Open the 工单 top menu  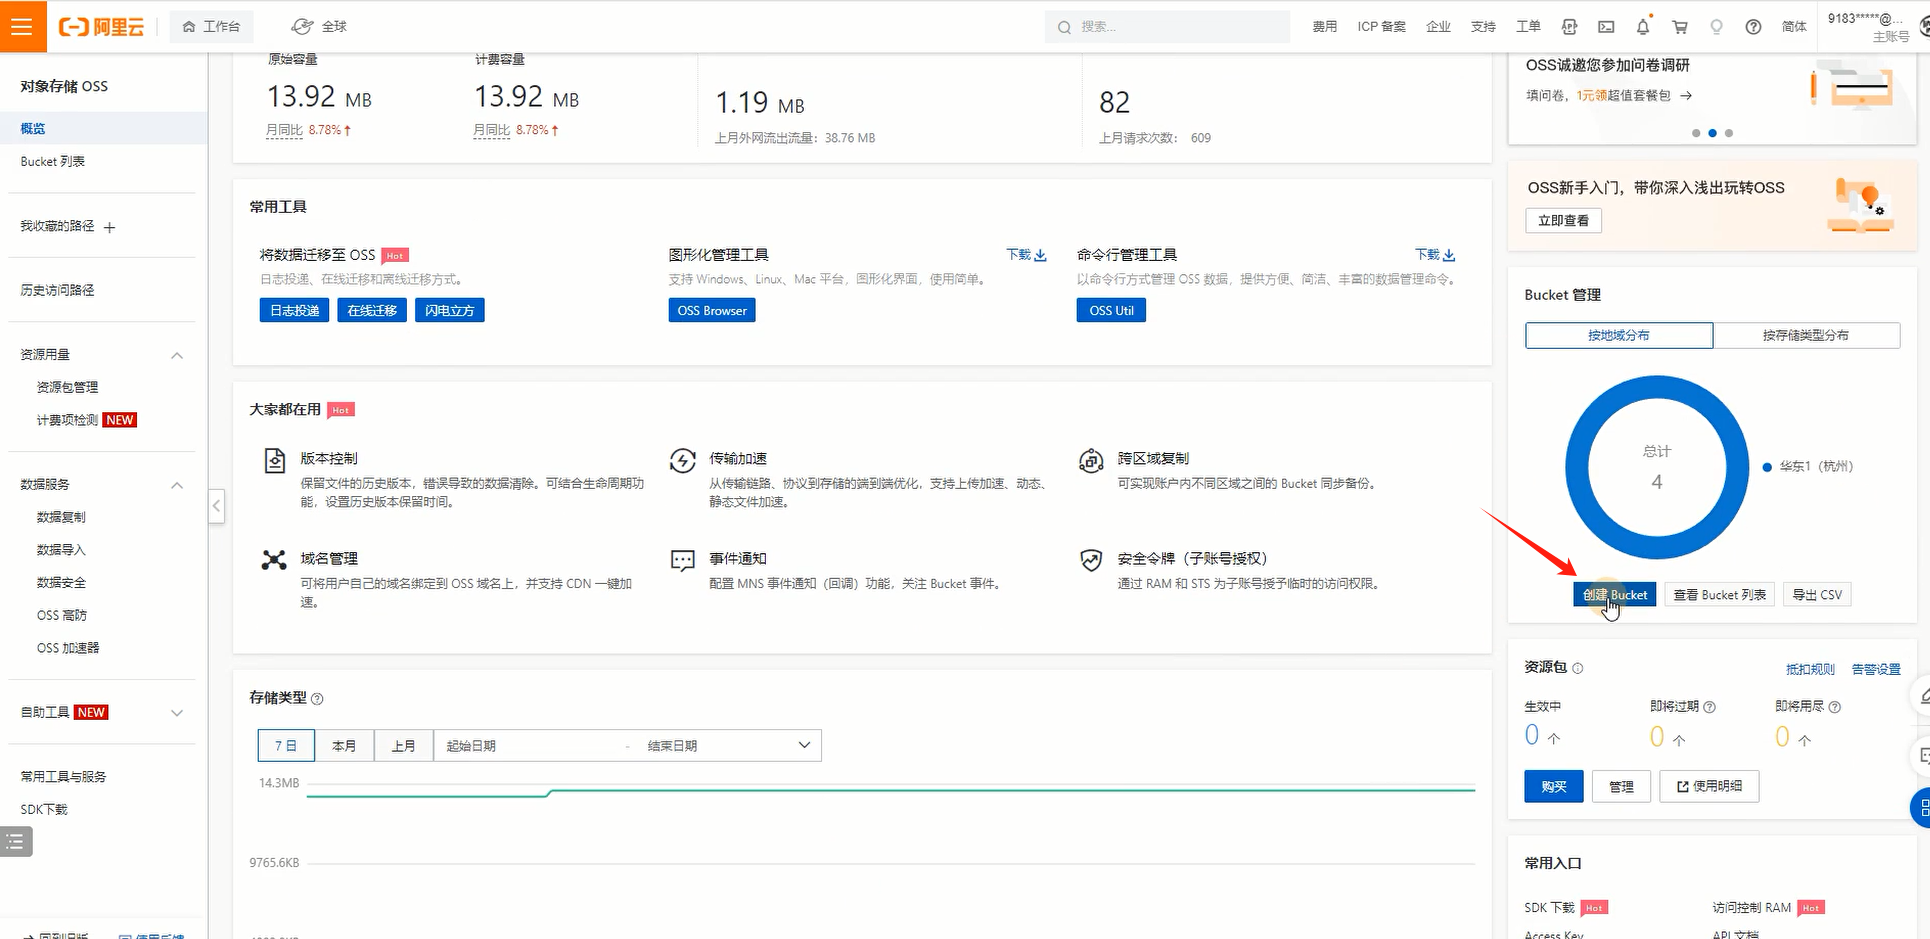1528,27
